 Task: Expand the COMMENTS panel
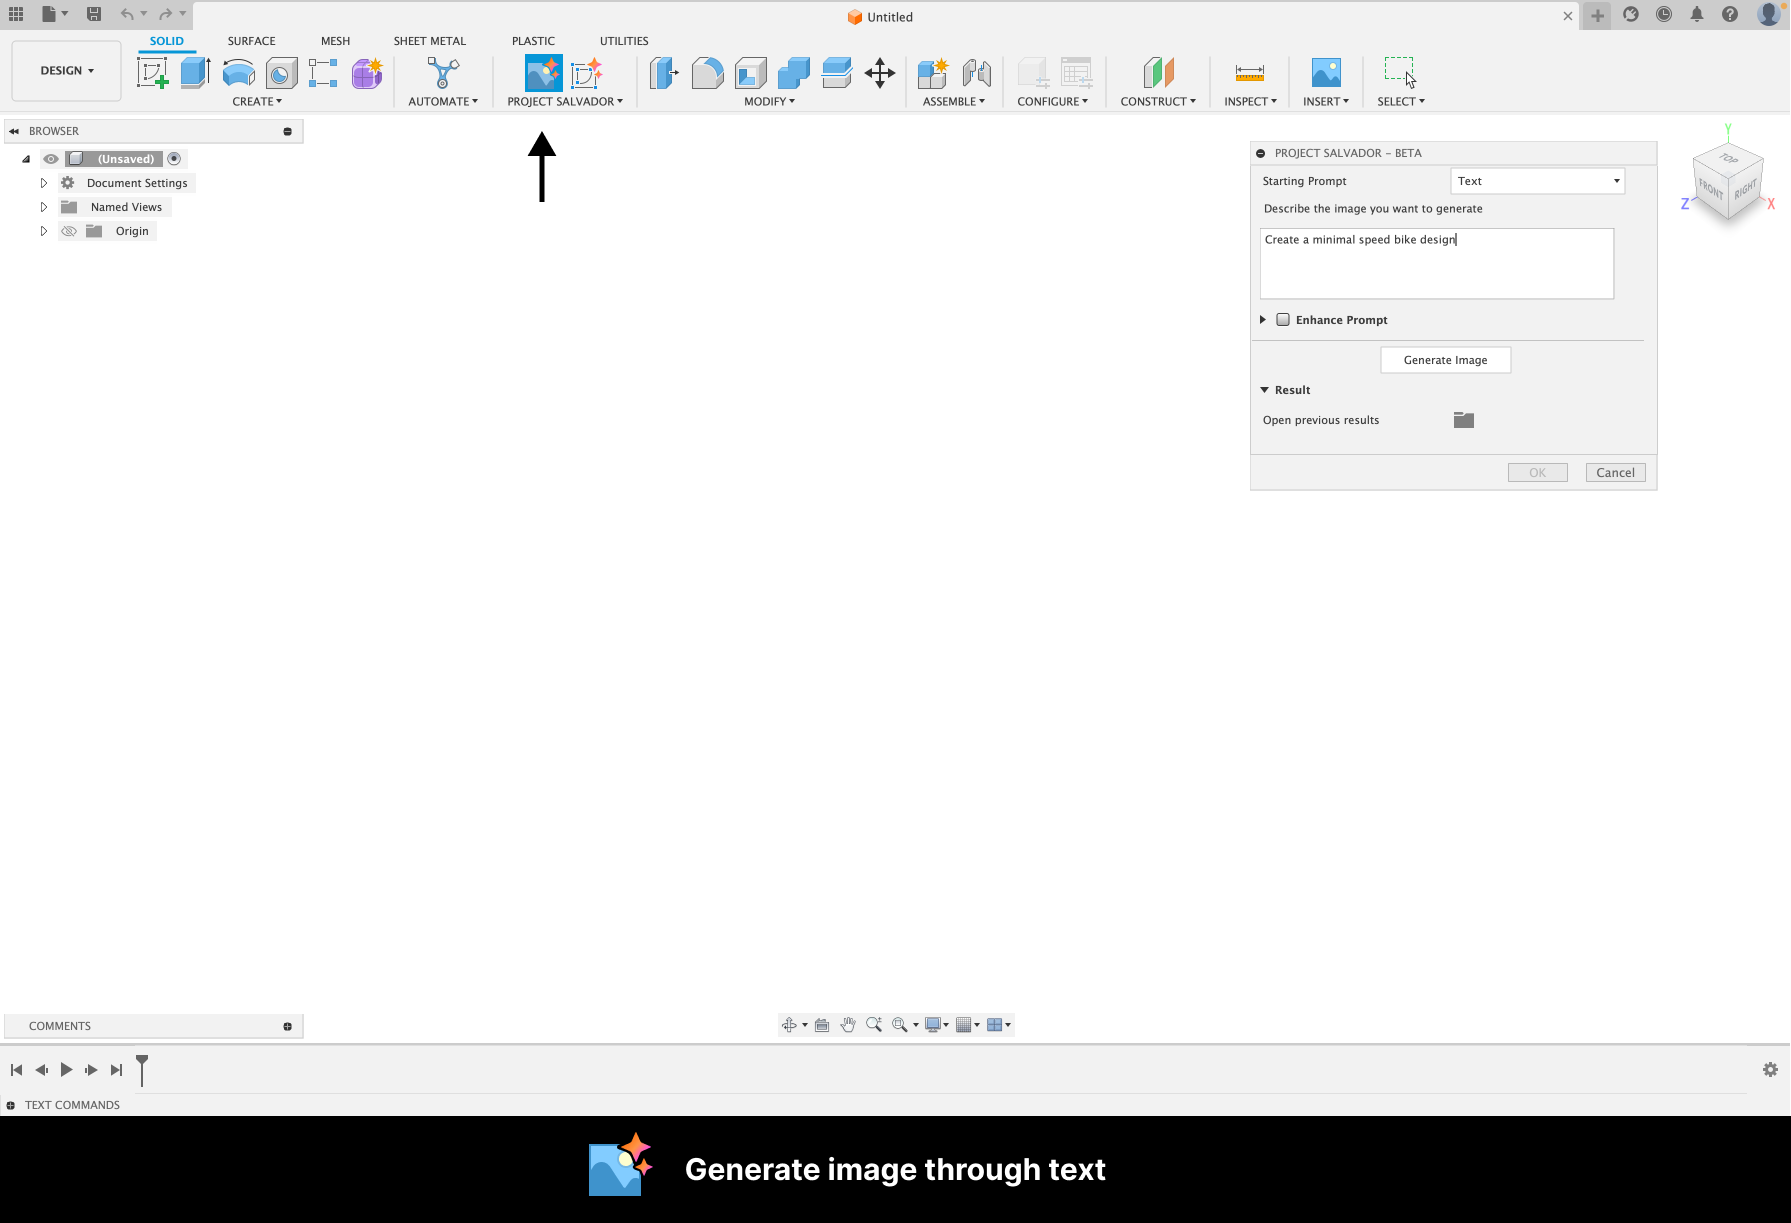tap(287, 1027)
